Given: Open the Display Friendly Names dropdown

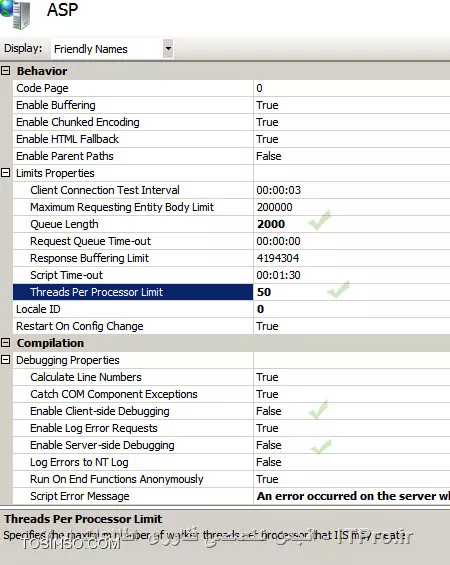Looking at the screenshot, I should pos(168,48).
